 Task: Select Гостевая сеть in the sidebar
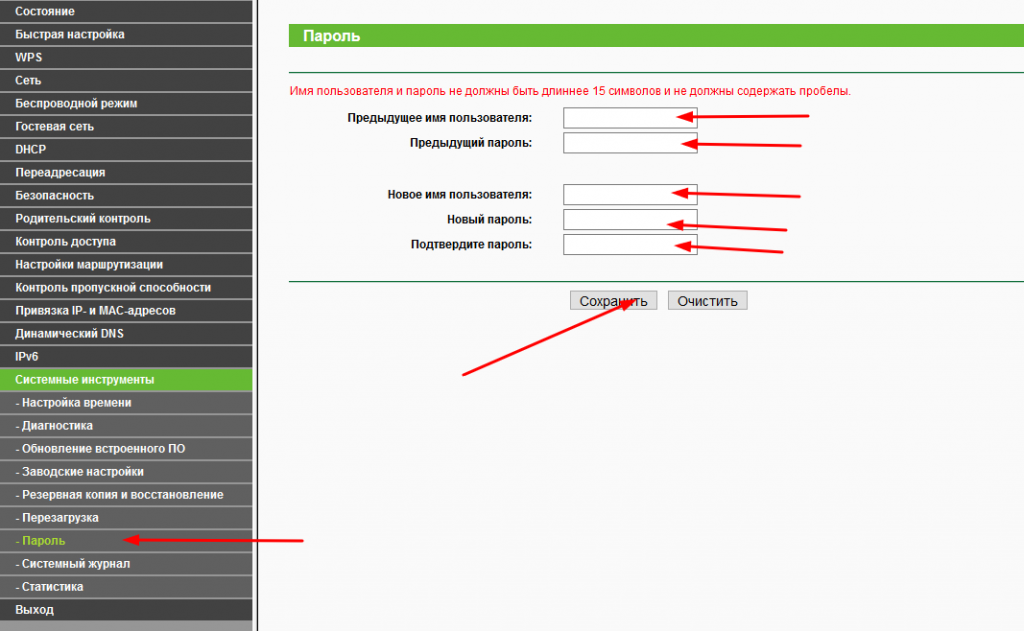126,126
